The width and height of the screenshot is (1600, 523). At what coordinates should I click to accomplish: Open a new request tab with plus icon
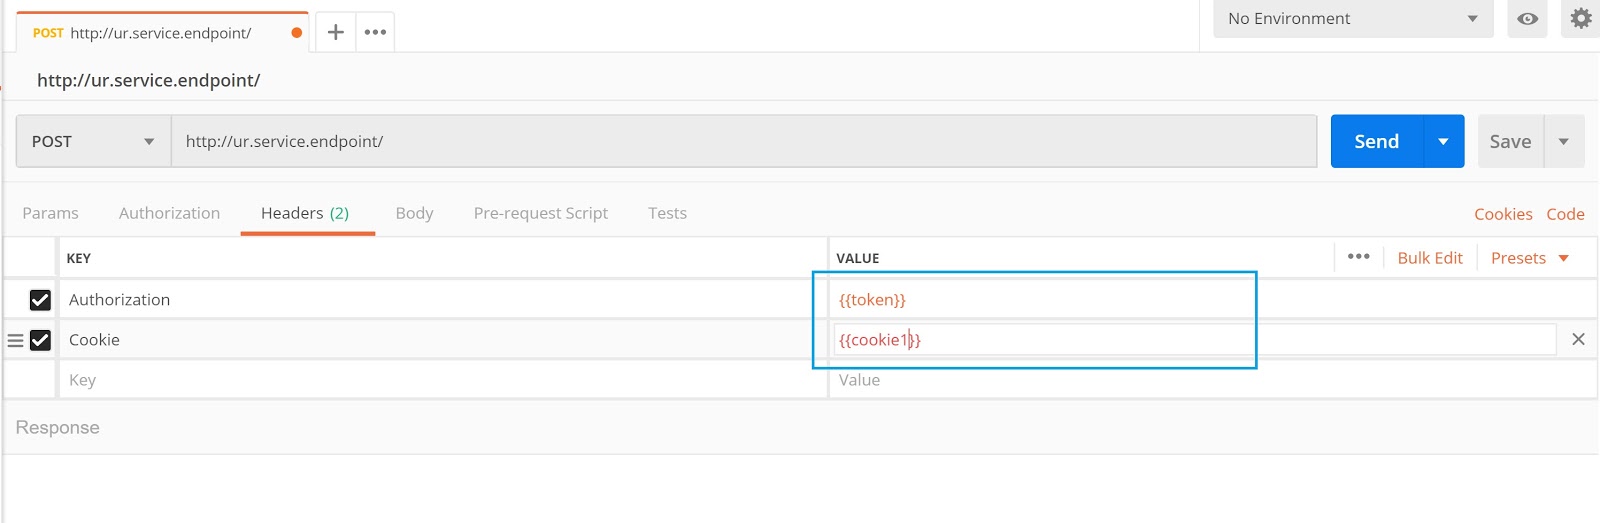coord(336,32)
